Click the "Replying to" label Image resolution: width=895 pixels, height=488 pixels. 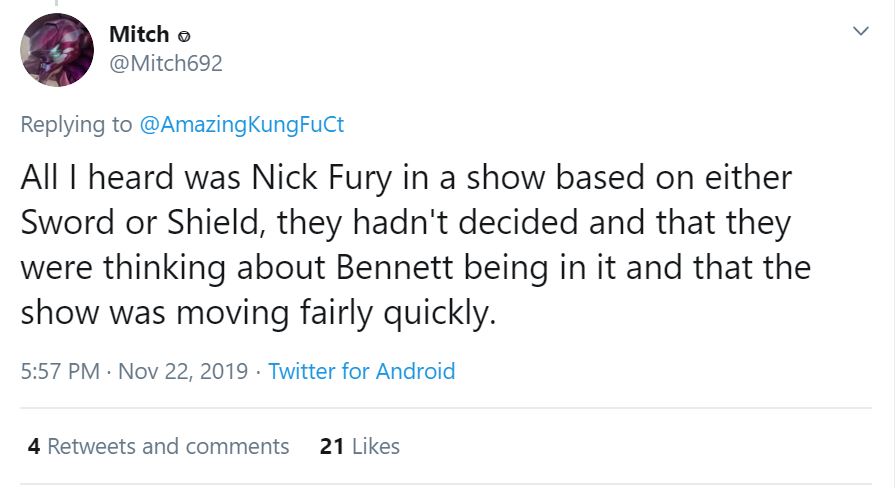click(x=76, y=124)
